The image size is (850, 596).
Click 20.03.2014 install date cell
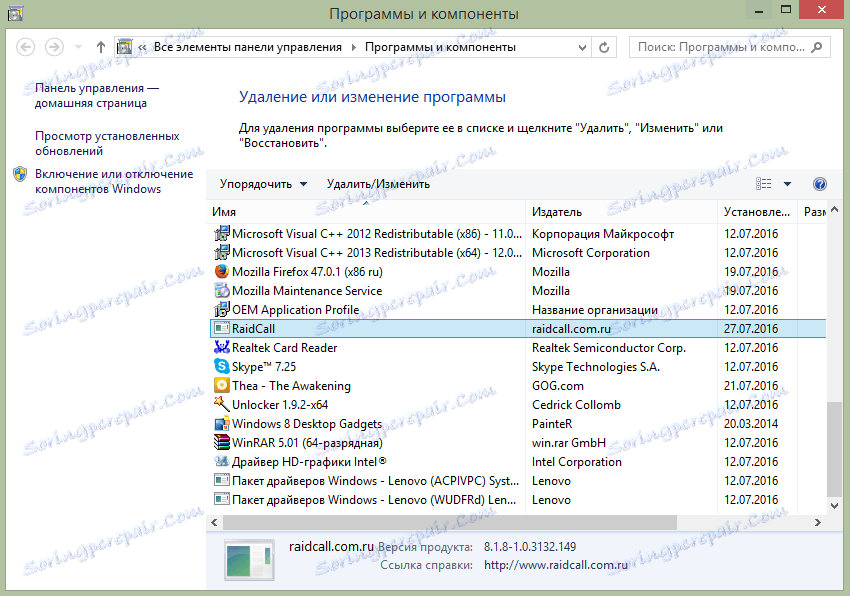(751, 424)
